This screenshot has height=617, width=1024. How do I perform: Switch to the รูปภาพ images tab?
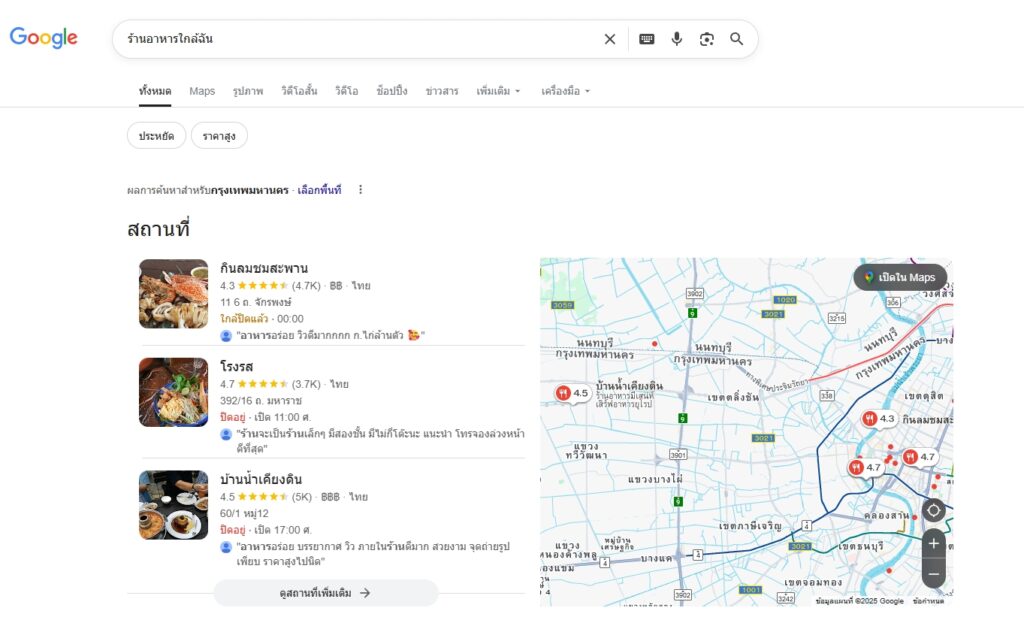pyautogui.click(x=248, y=91)
